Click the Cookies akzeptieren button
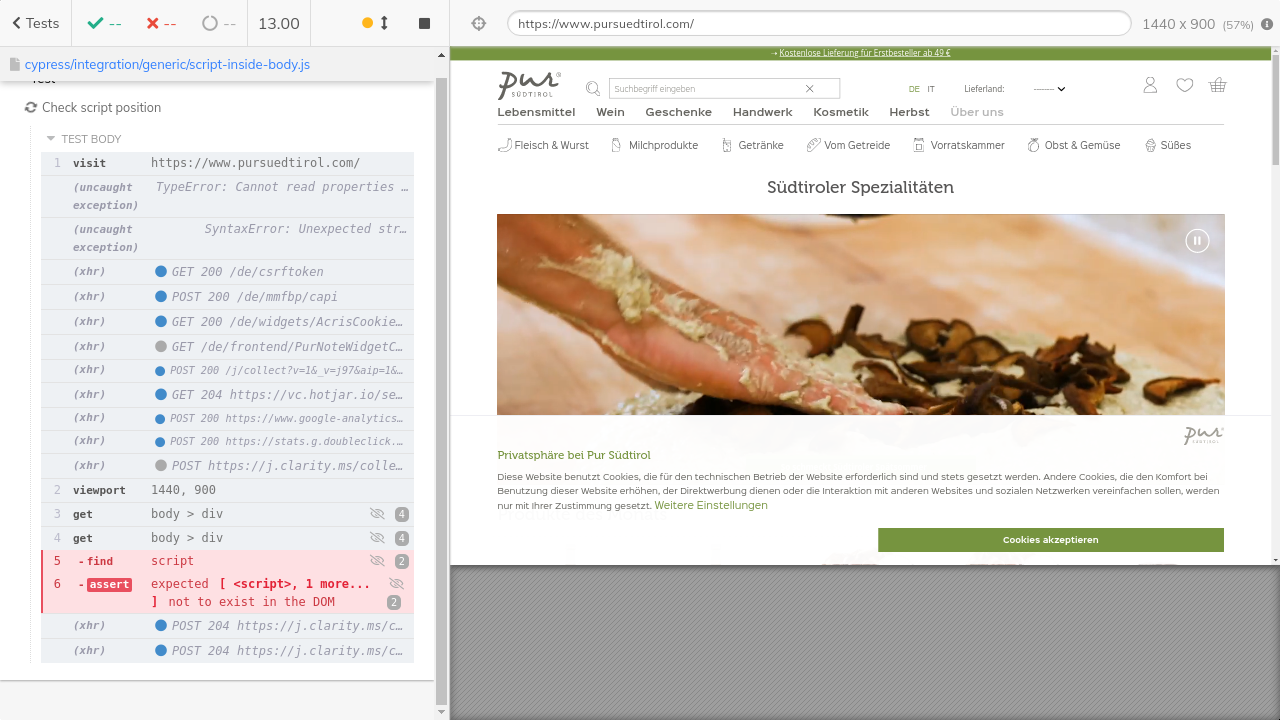The width and height of the screenshot is (1280, 720). click(x=1050, y=540)
